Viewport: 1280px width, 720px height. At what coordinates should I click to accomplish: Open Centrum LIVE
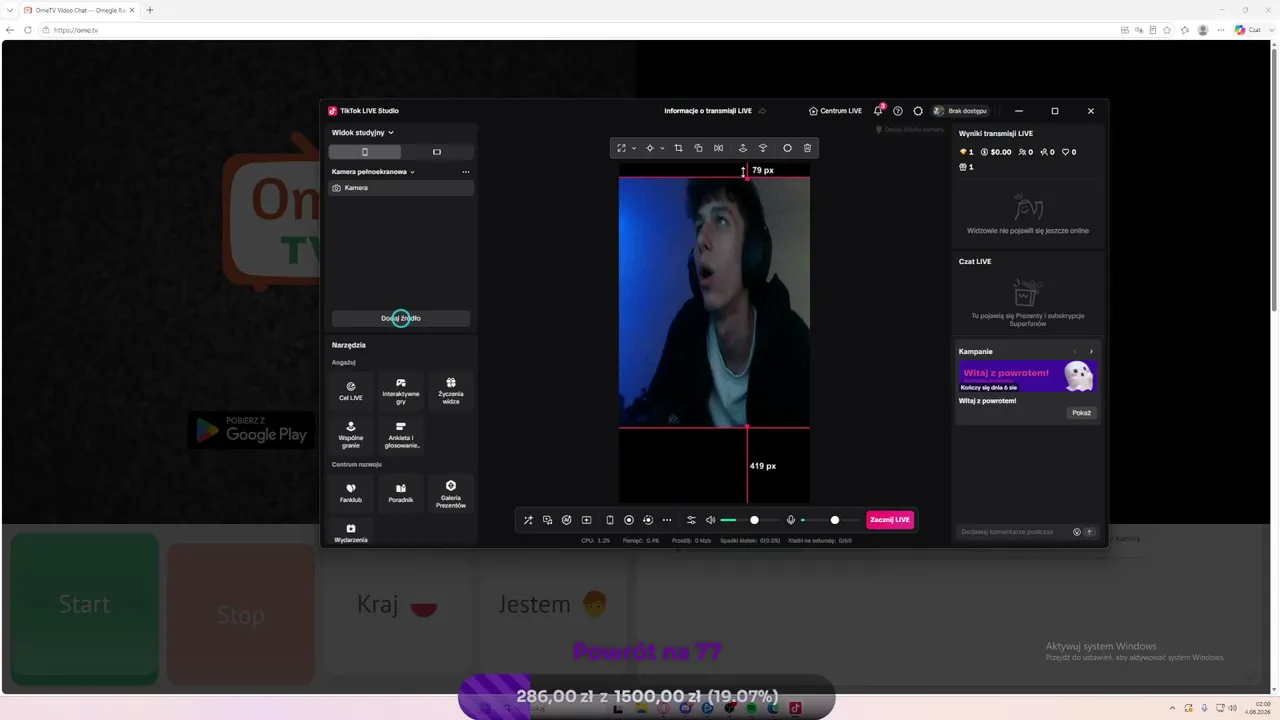click(x=835, y=111)
